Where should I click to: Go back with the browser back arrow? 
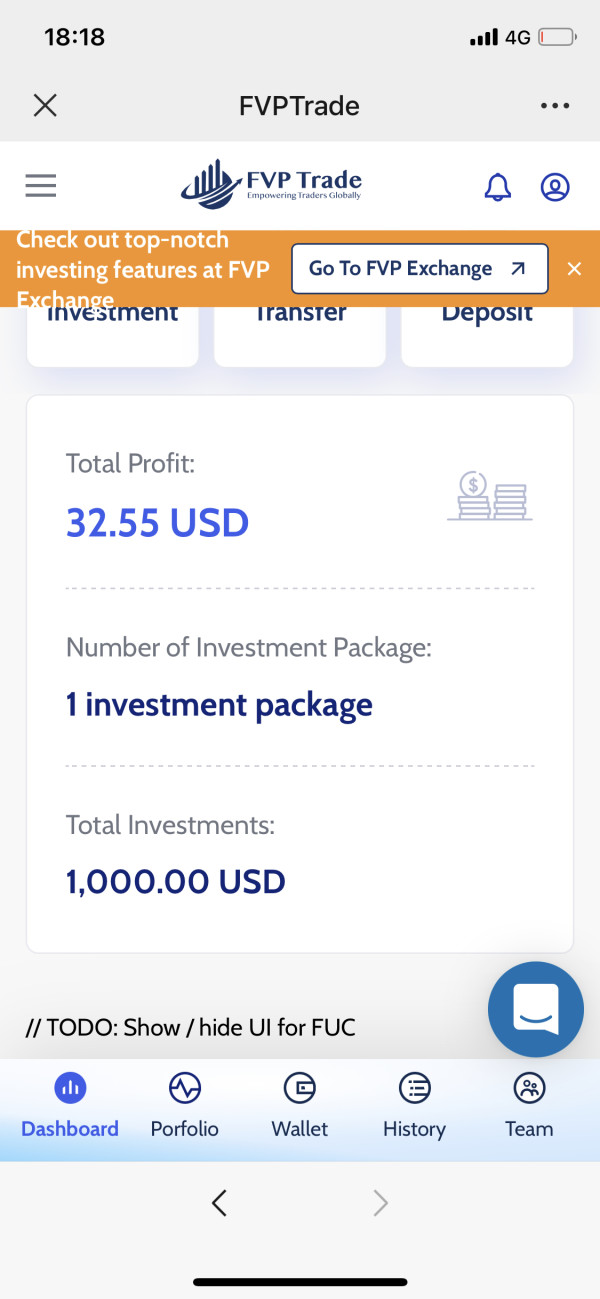tap(220, 1203)
